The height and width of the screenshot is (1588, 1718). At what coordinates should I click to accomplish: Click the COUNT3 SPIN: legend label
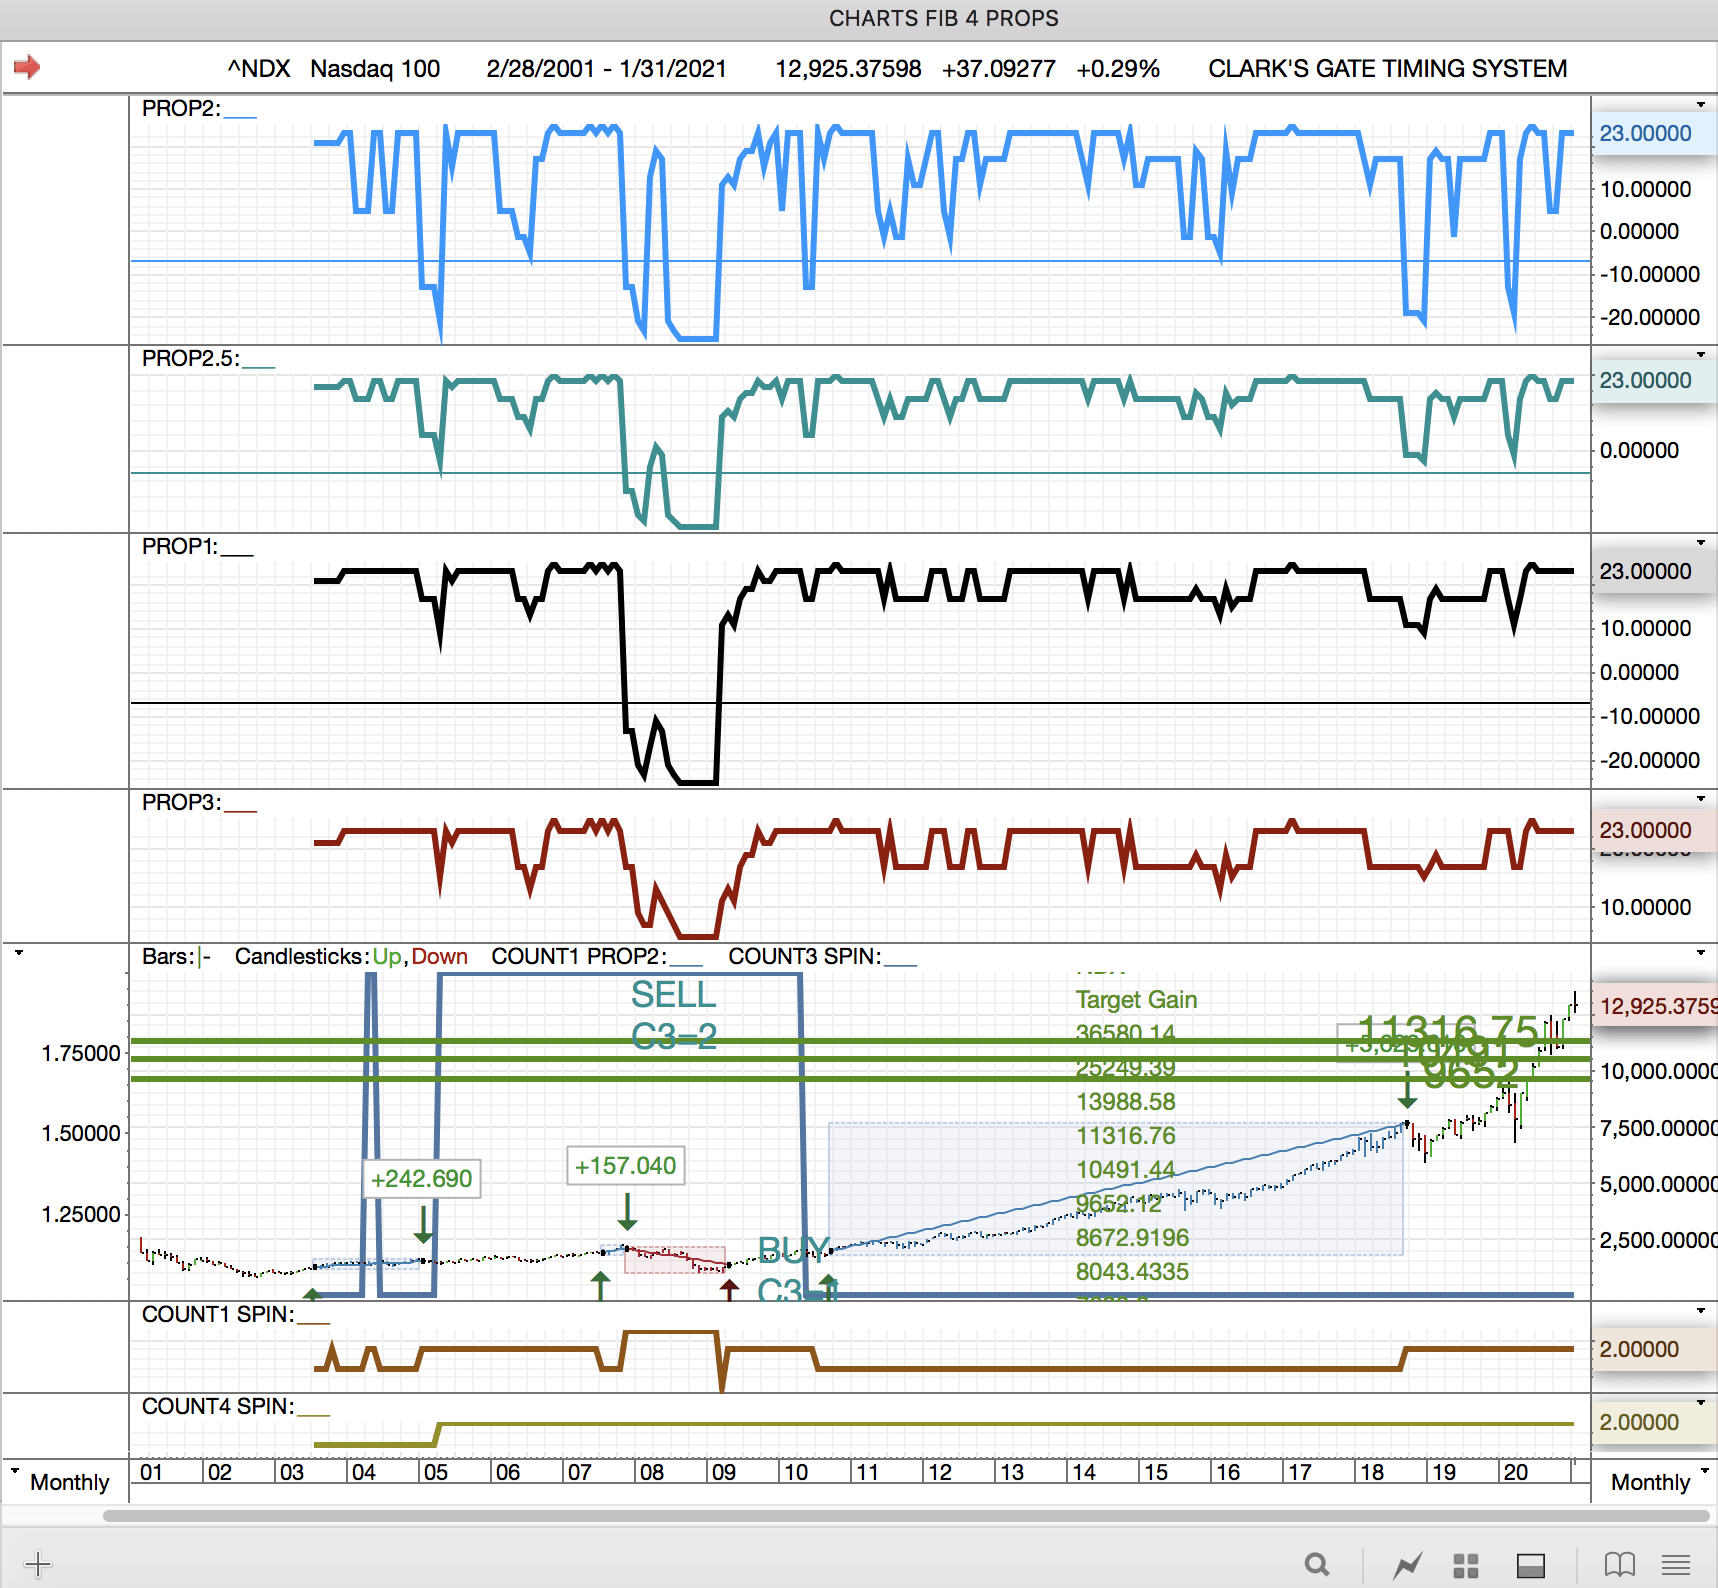(x=805, y=956)
